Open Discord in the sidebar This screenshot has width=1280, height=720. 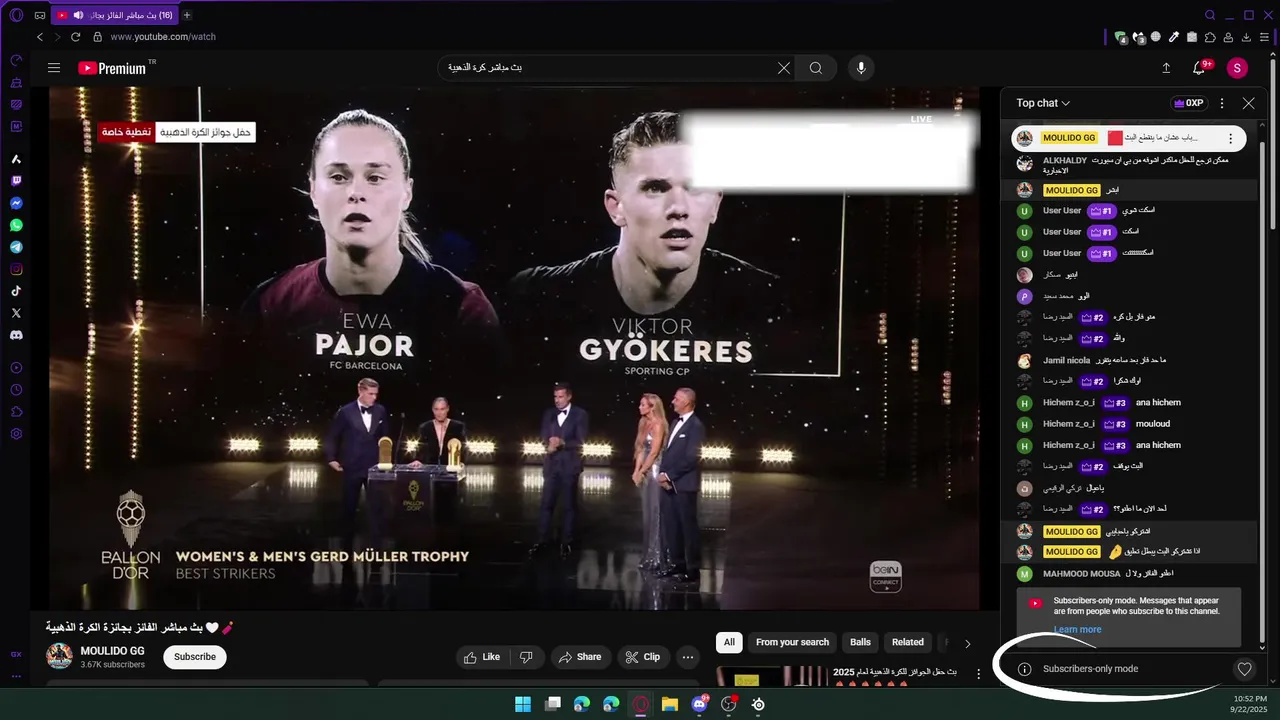click(x=16, y=335)
